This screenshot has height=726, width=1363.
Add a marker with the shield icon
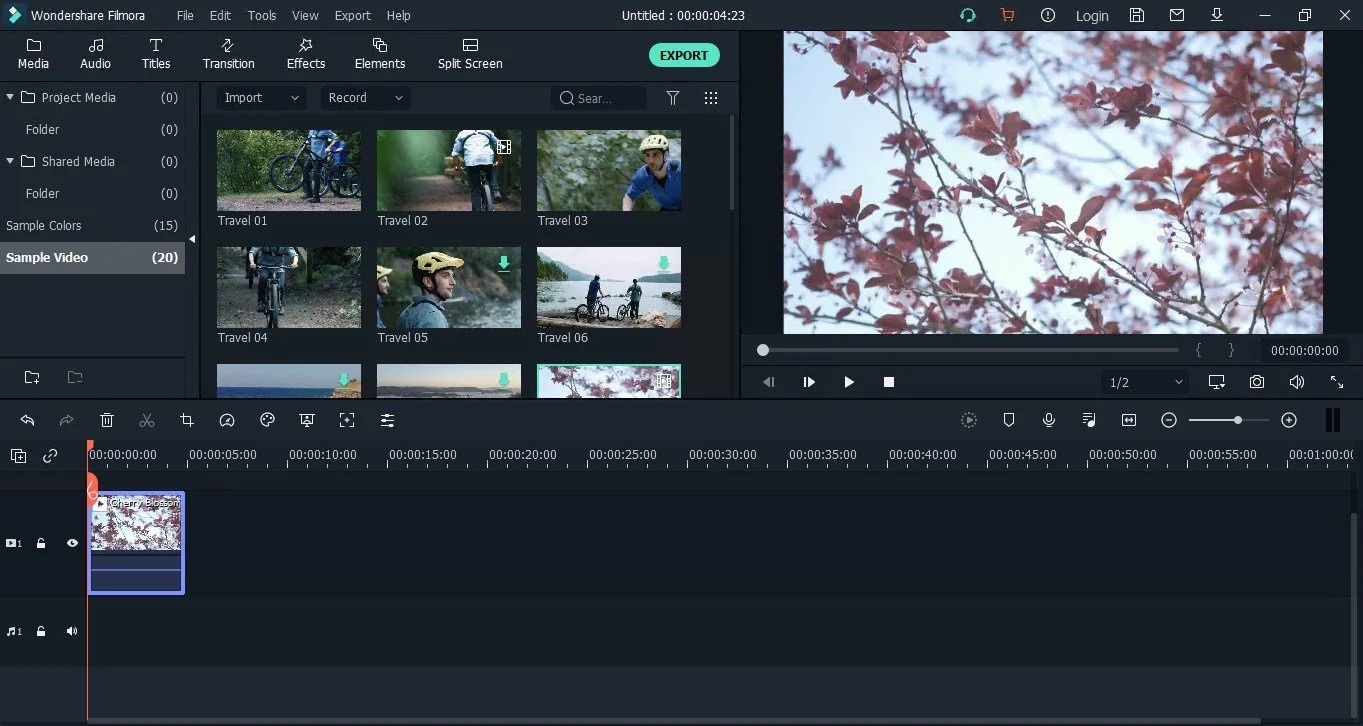tap(1009, 420)
